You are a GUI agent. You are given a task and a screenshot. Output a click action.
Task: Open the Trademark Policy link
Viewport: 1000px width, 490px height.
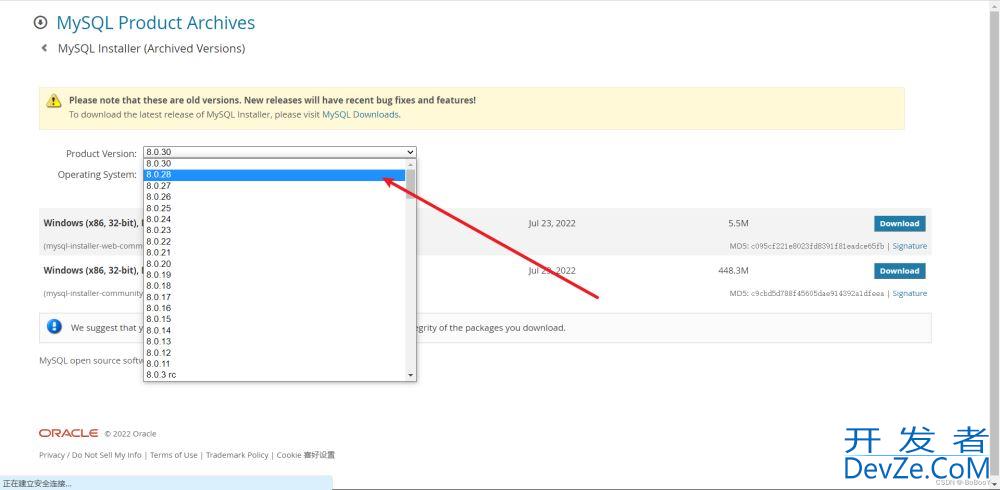tap(237, 455)
